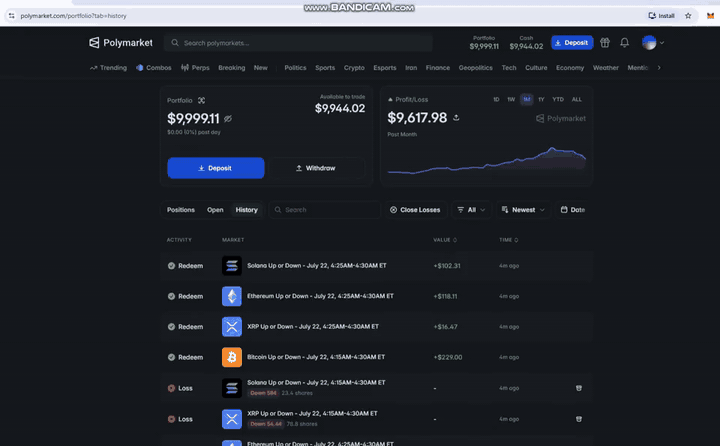Open the Breaking category

pos(231,68)
